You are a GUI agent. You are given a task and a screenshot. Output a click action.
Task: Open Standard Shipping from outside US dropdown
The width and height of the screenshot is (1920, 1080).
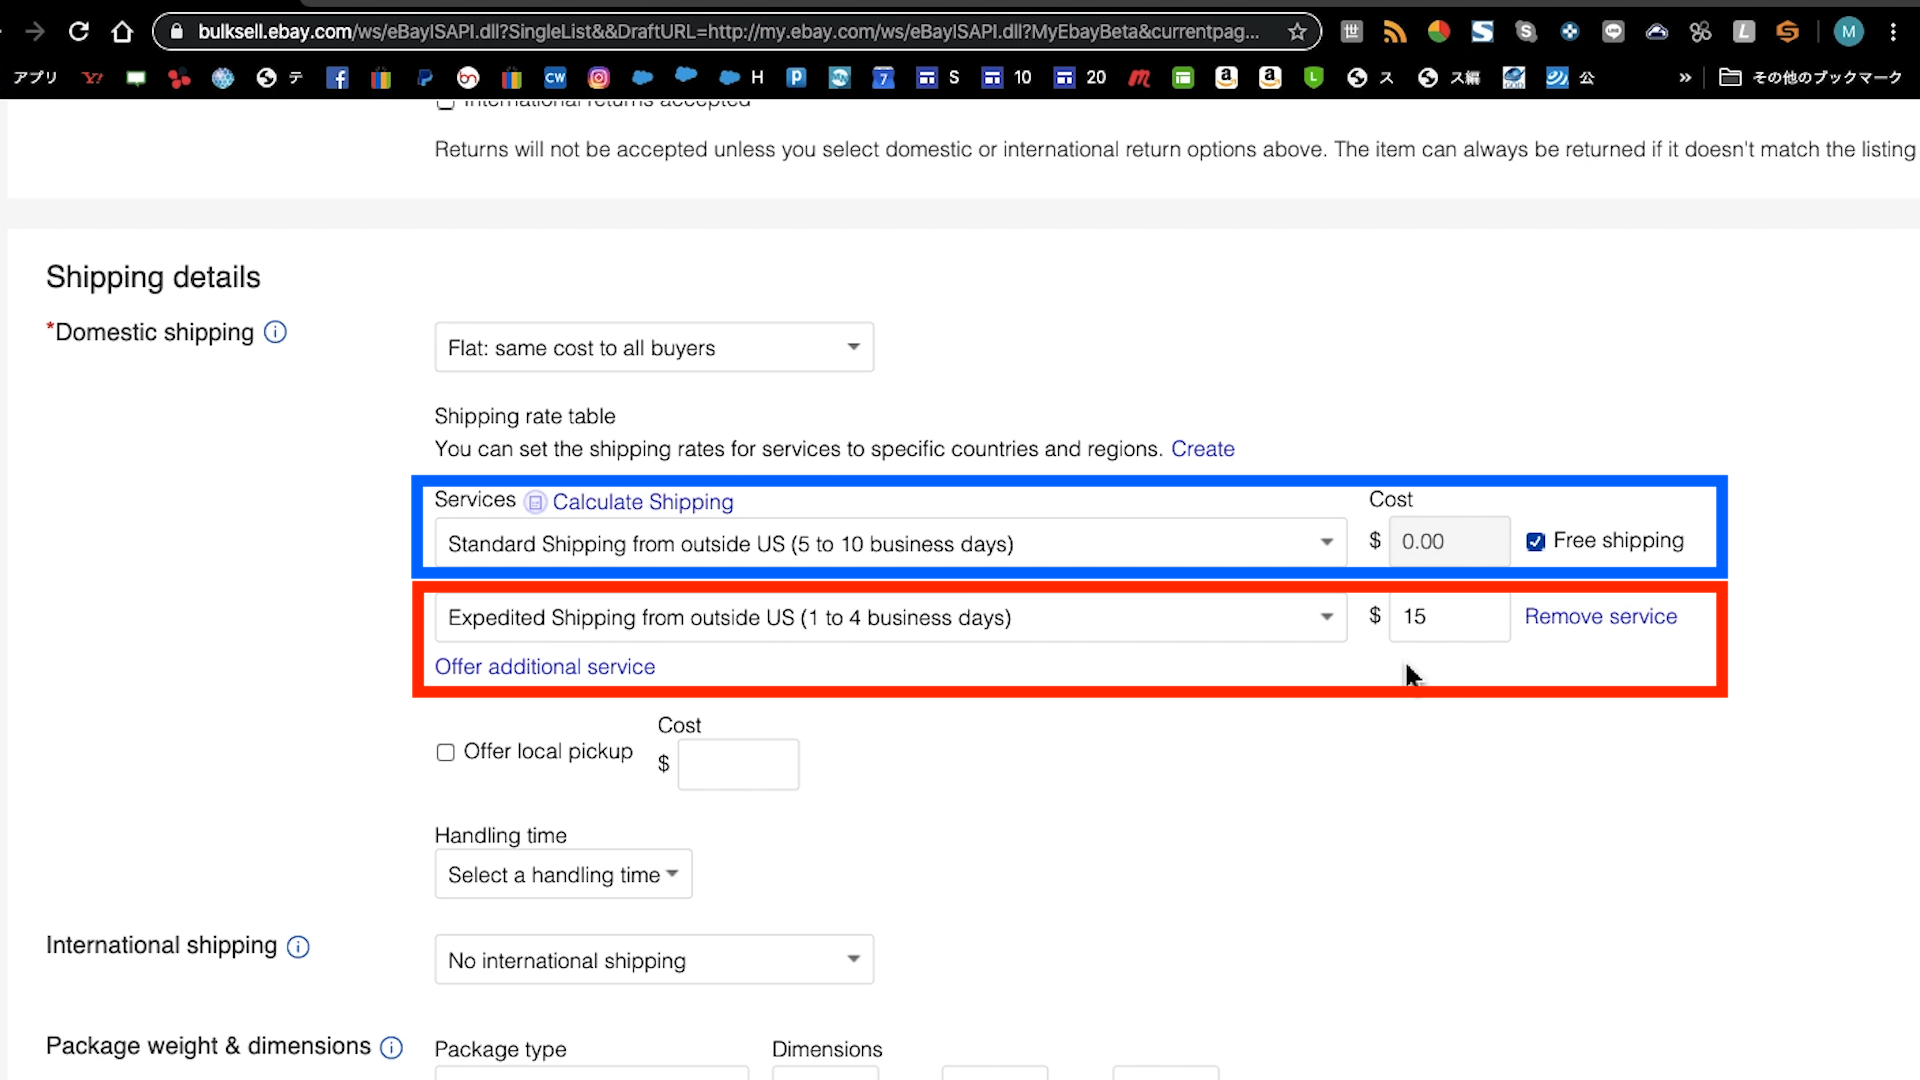pos(890,543)
